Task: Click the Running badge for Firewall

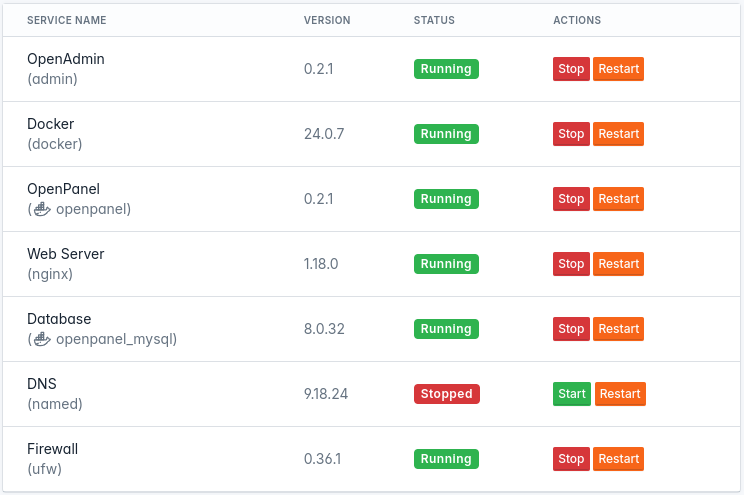Action: [446, 459]
